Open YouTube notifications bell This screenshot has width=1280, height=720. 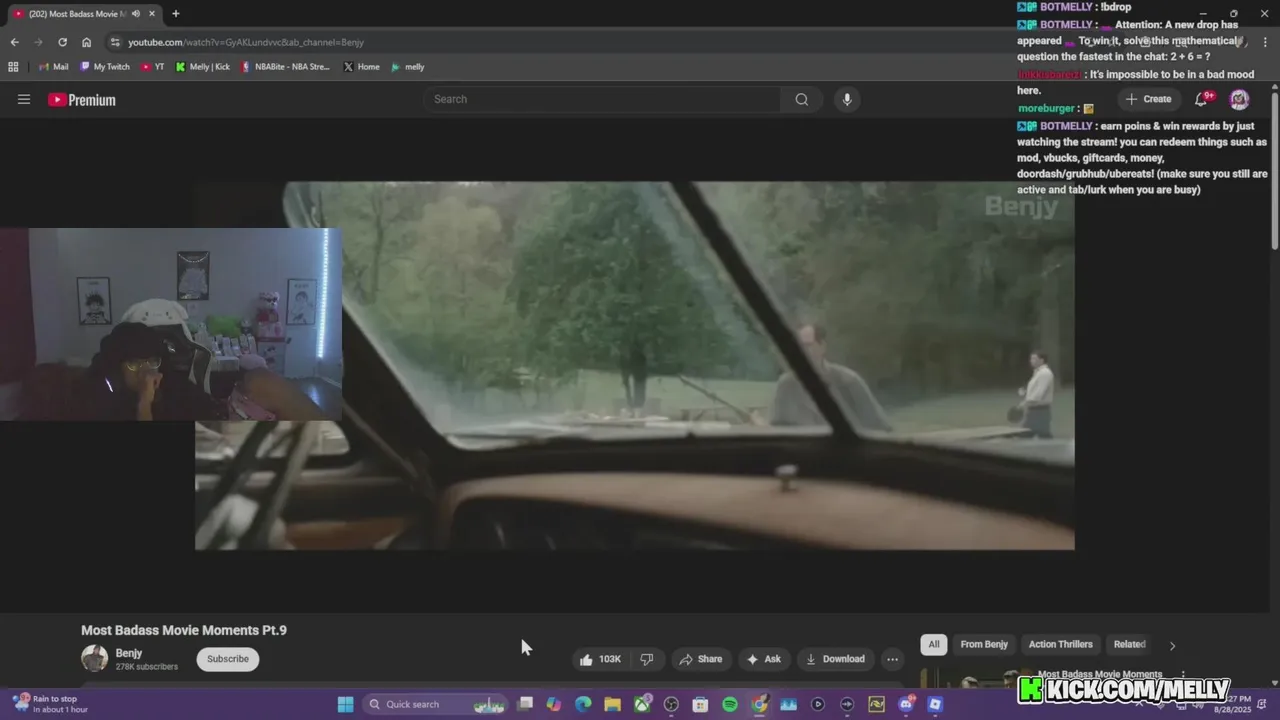coord(1202,99)
